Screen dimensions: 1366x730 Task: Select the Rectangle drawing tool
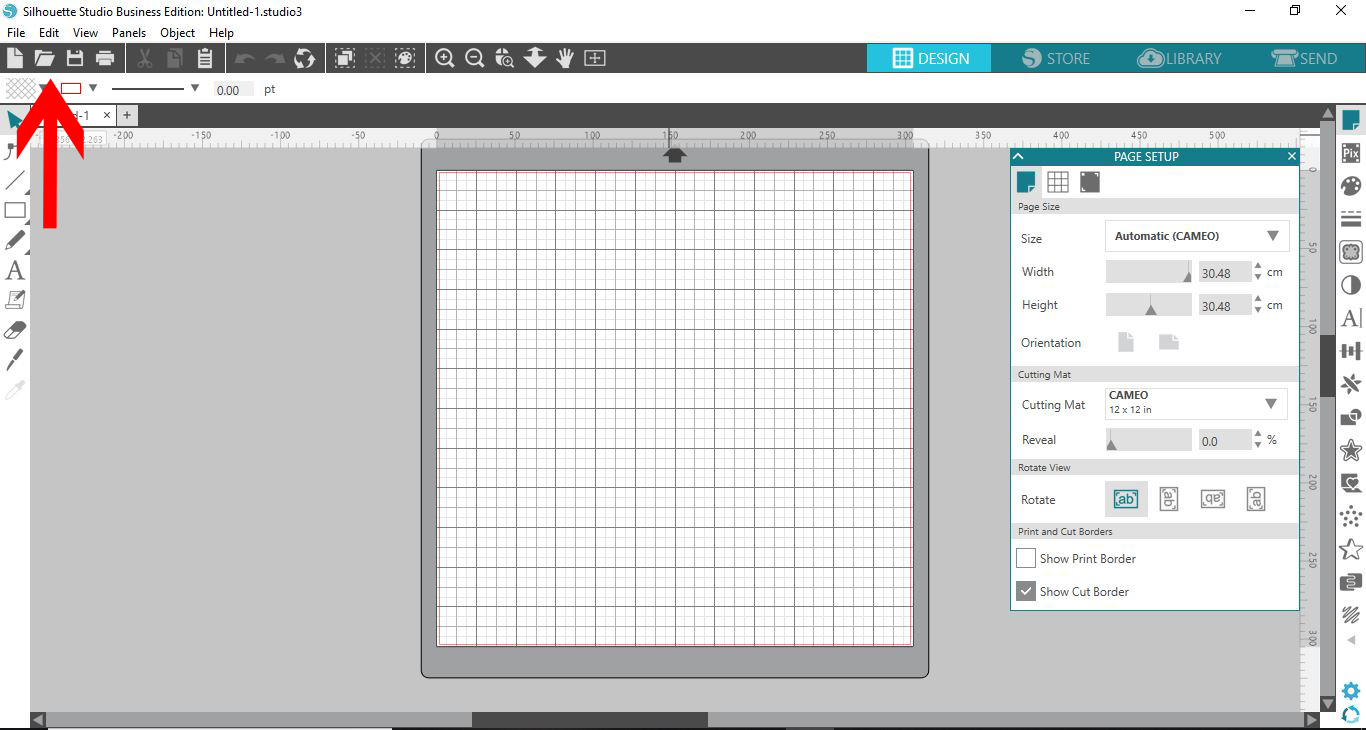tap(15, 210)
